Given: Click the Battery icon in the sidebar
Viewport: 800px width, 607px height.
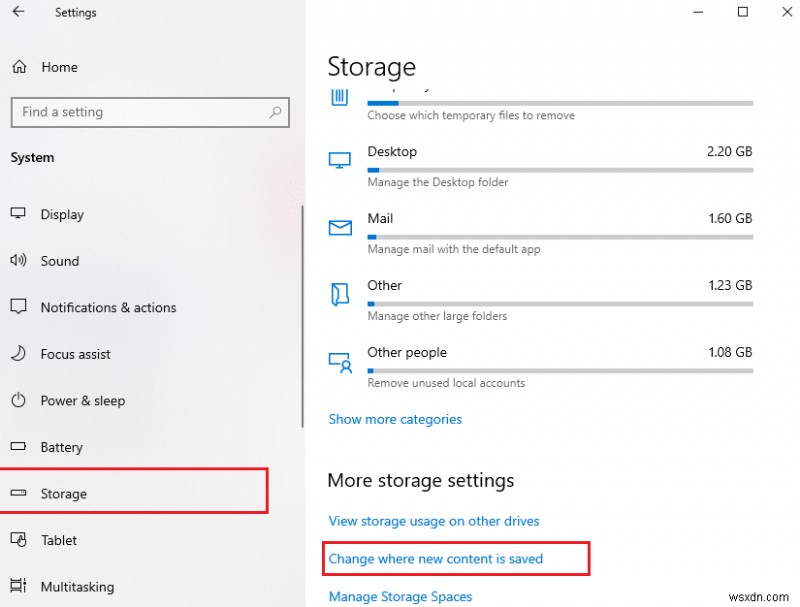Looking at the screenshot, I should click(18, 447).
